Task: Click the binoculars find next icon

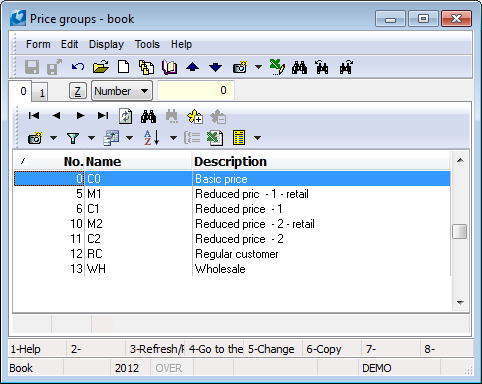Action: pos(346,67)
